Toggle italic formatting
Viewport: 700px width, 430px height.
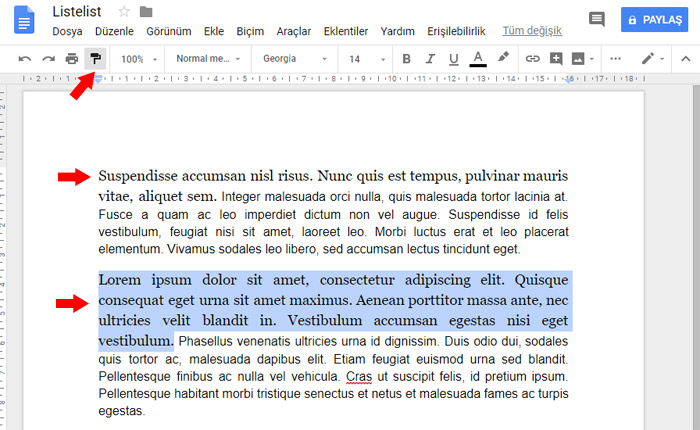click(x=430, y=59)
